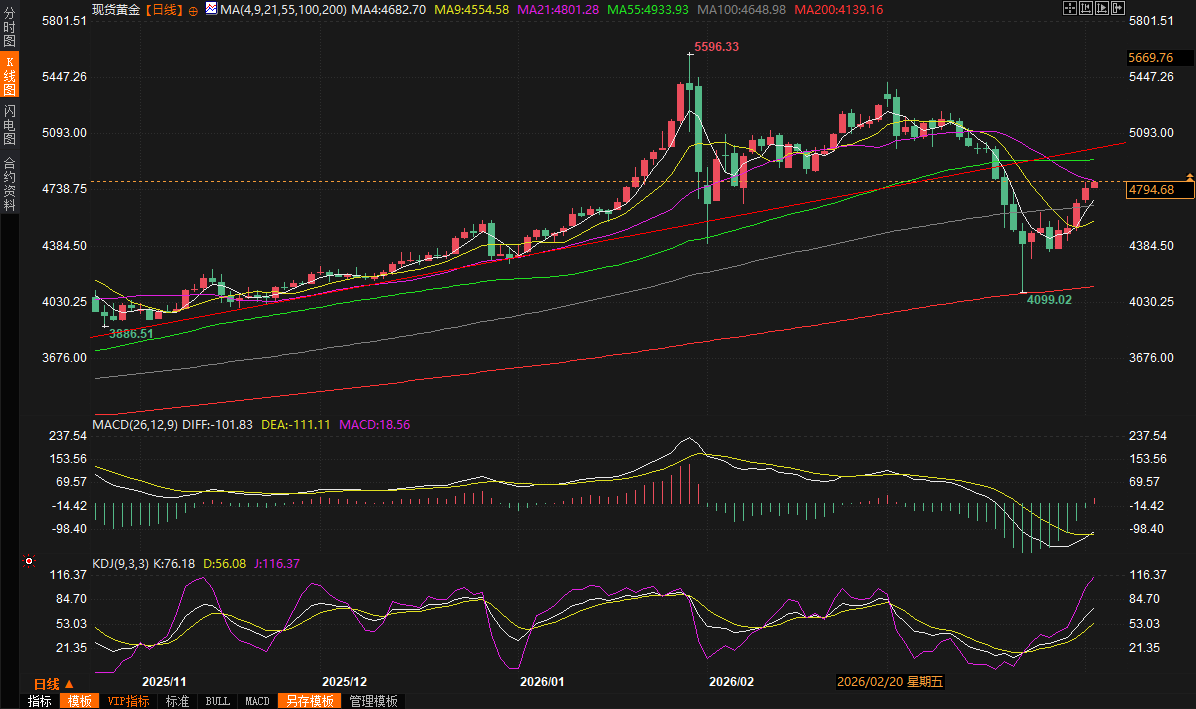Viewport: 1196px width, 709px height.
Task: Open the crosshair layout icon at top right
Action: click(1070, 8)
